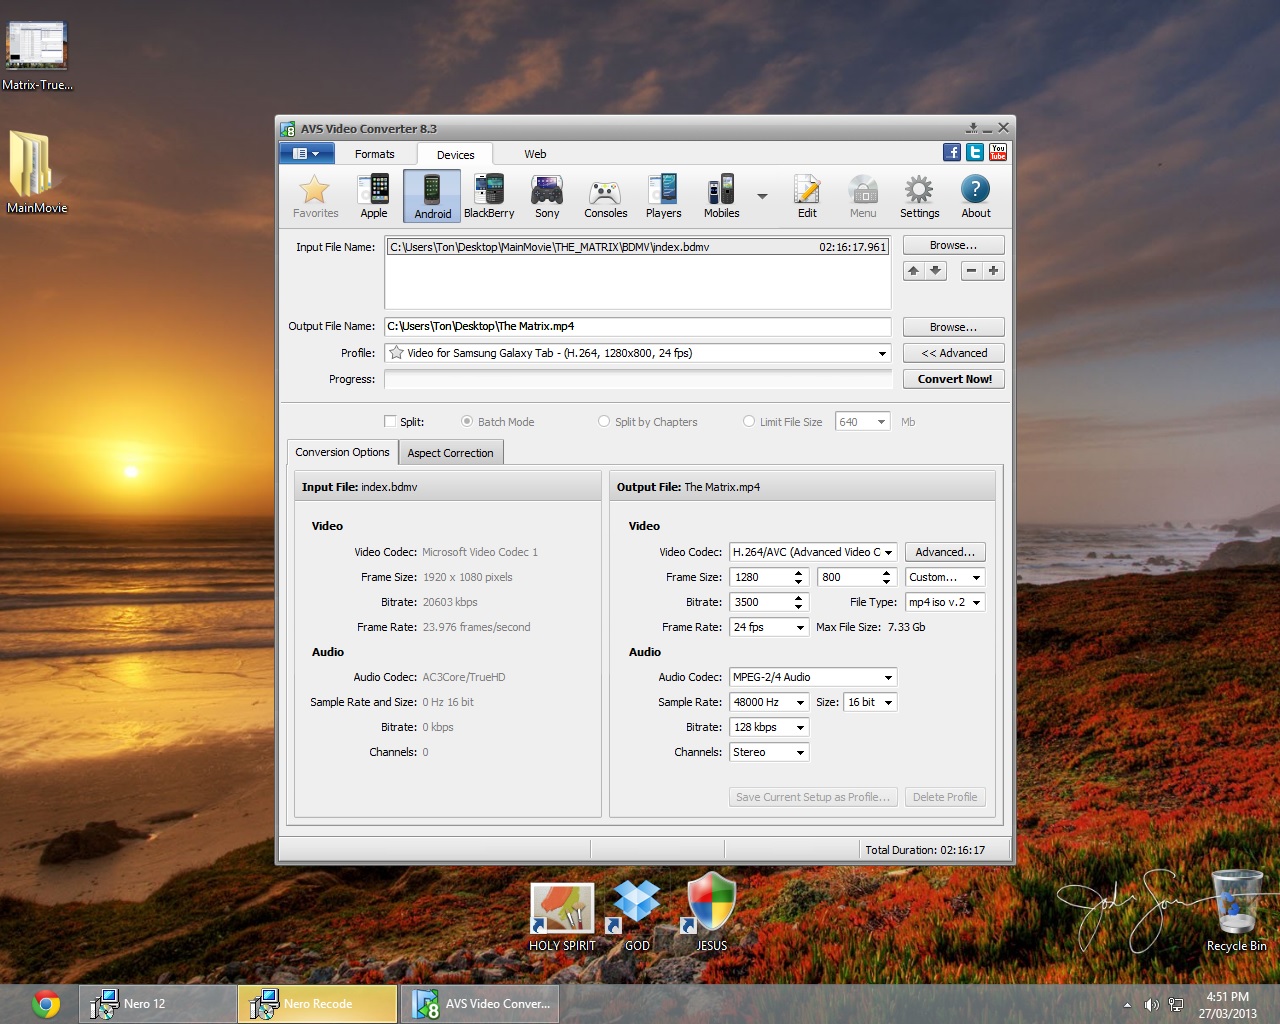Move input file down in list
1280x1024 pixels.
[x=936, y=271]
